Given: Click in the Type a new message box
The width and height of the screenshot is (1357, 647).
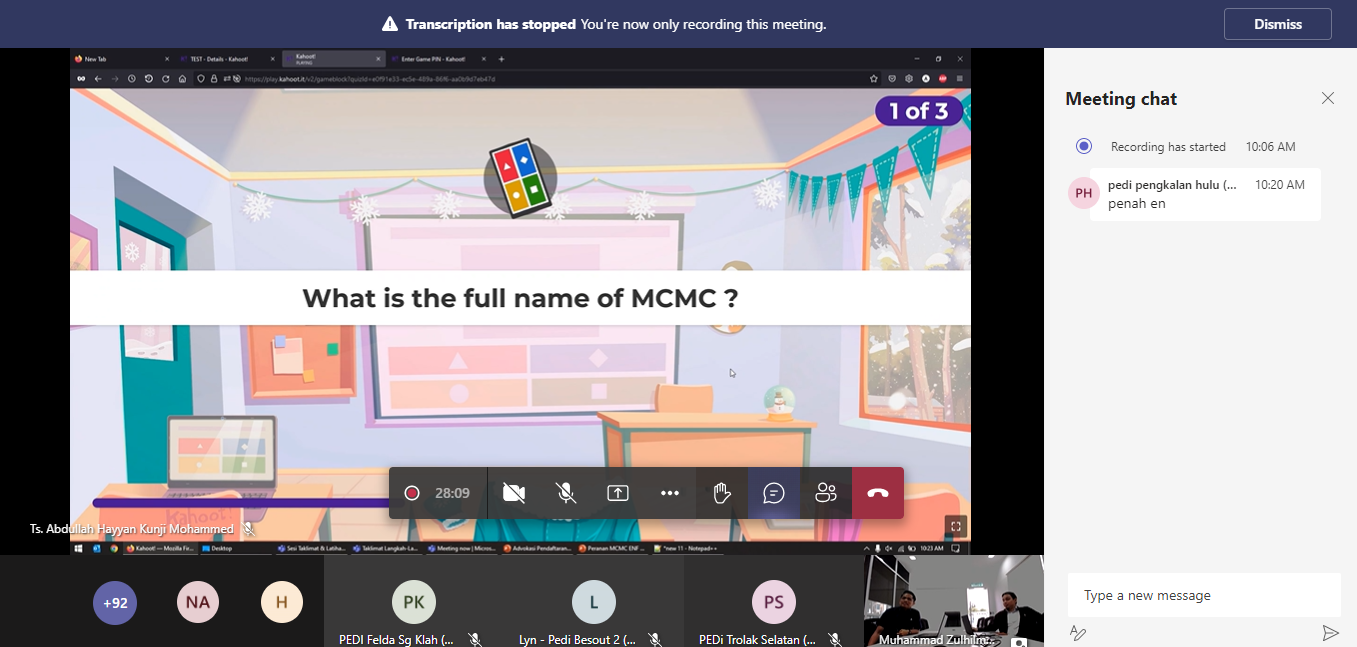Looking at the screenshot, I should pos(1204,595).
